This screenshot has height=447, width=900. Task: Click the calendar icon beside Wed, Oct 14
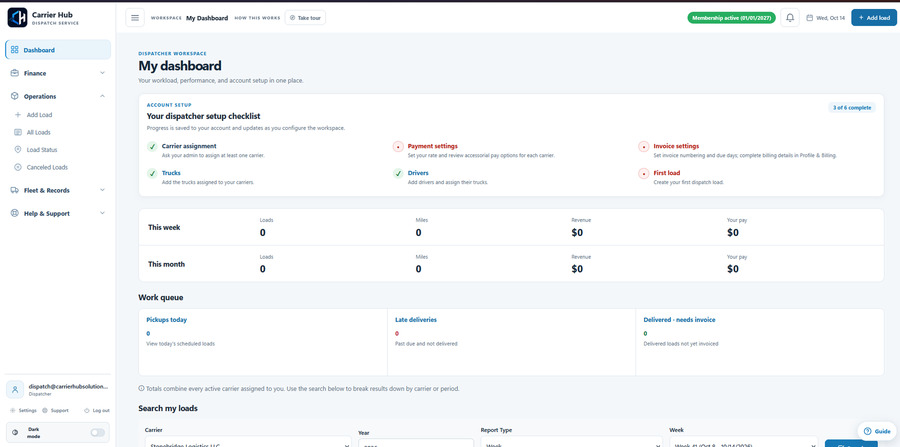click(809, 18)
